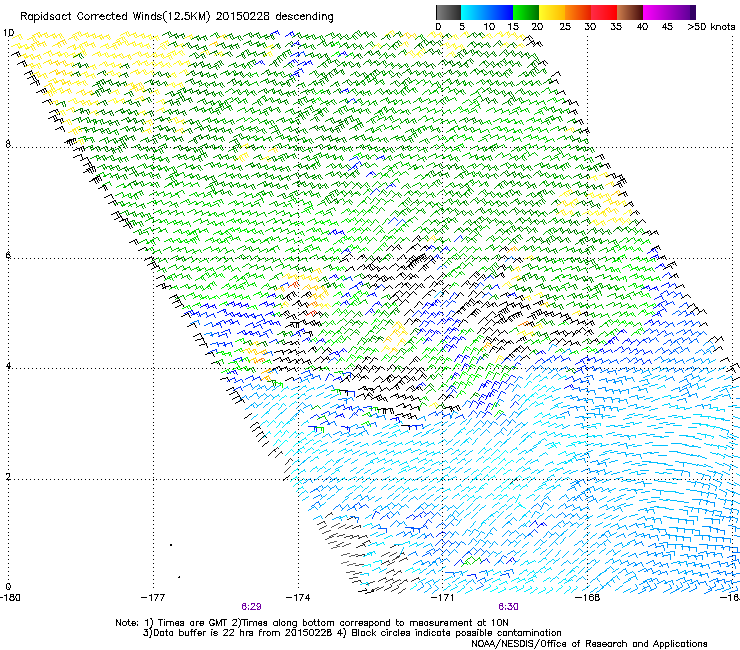Click the longitude label '-168'

588,598
